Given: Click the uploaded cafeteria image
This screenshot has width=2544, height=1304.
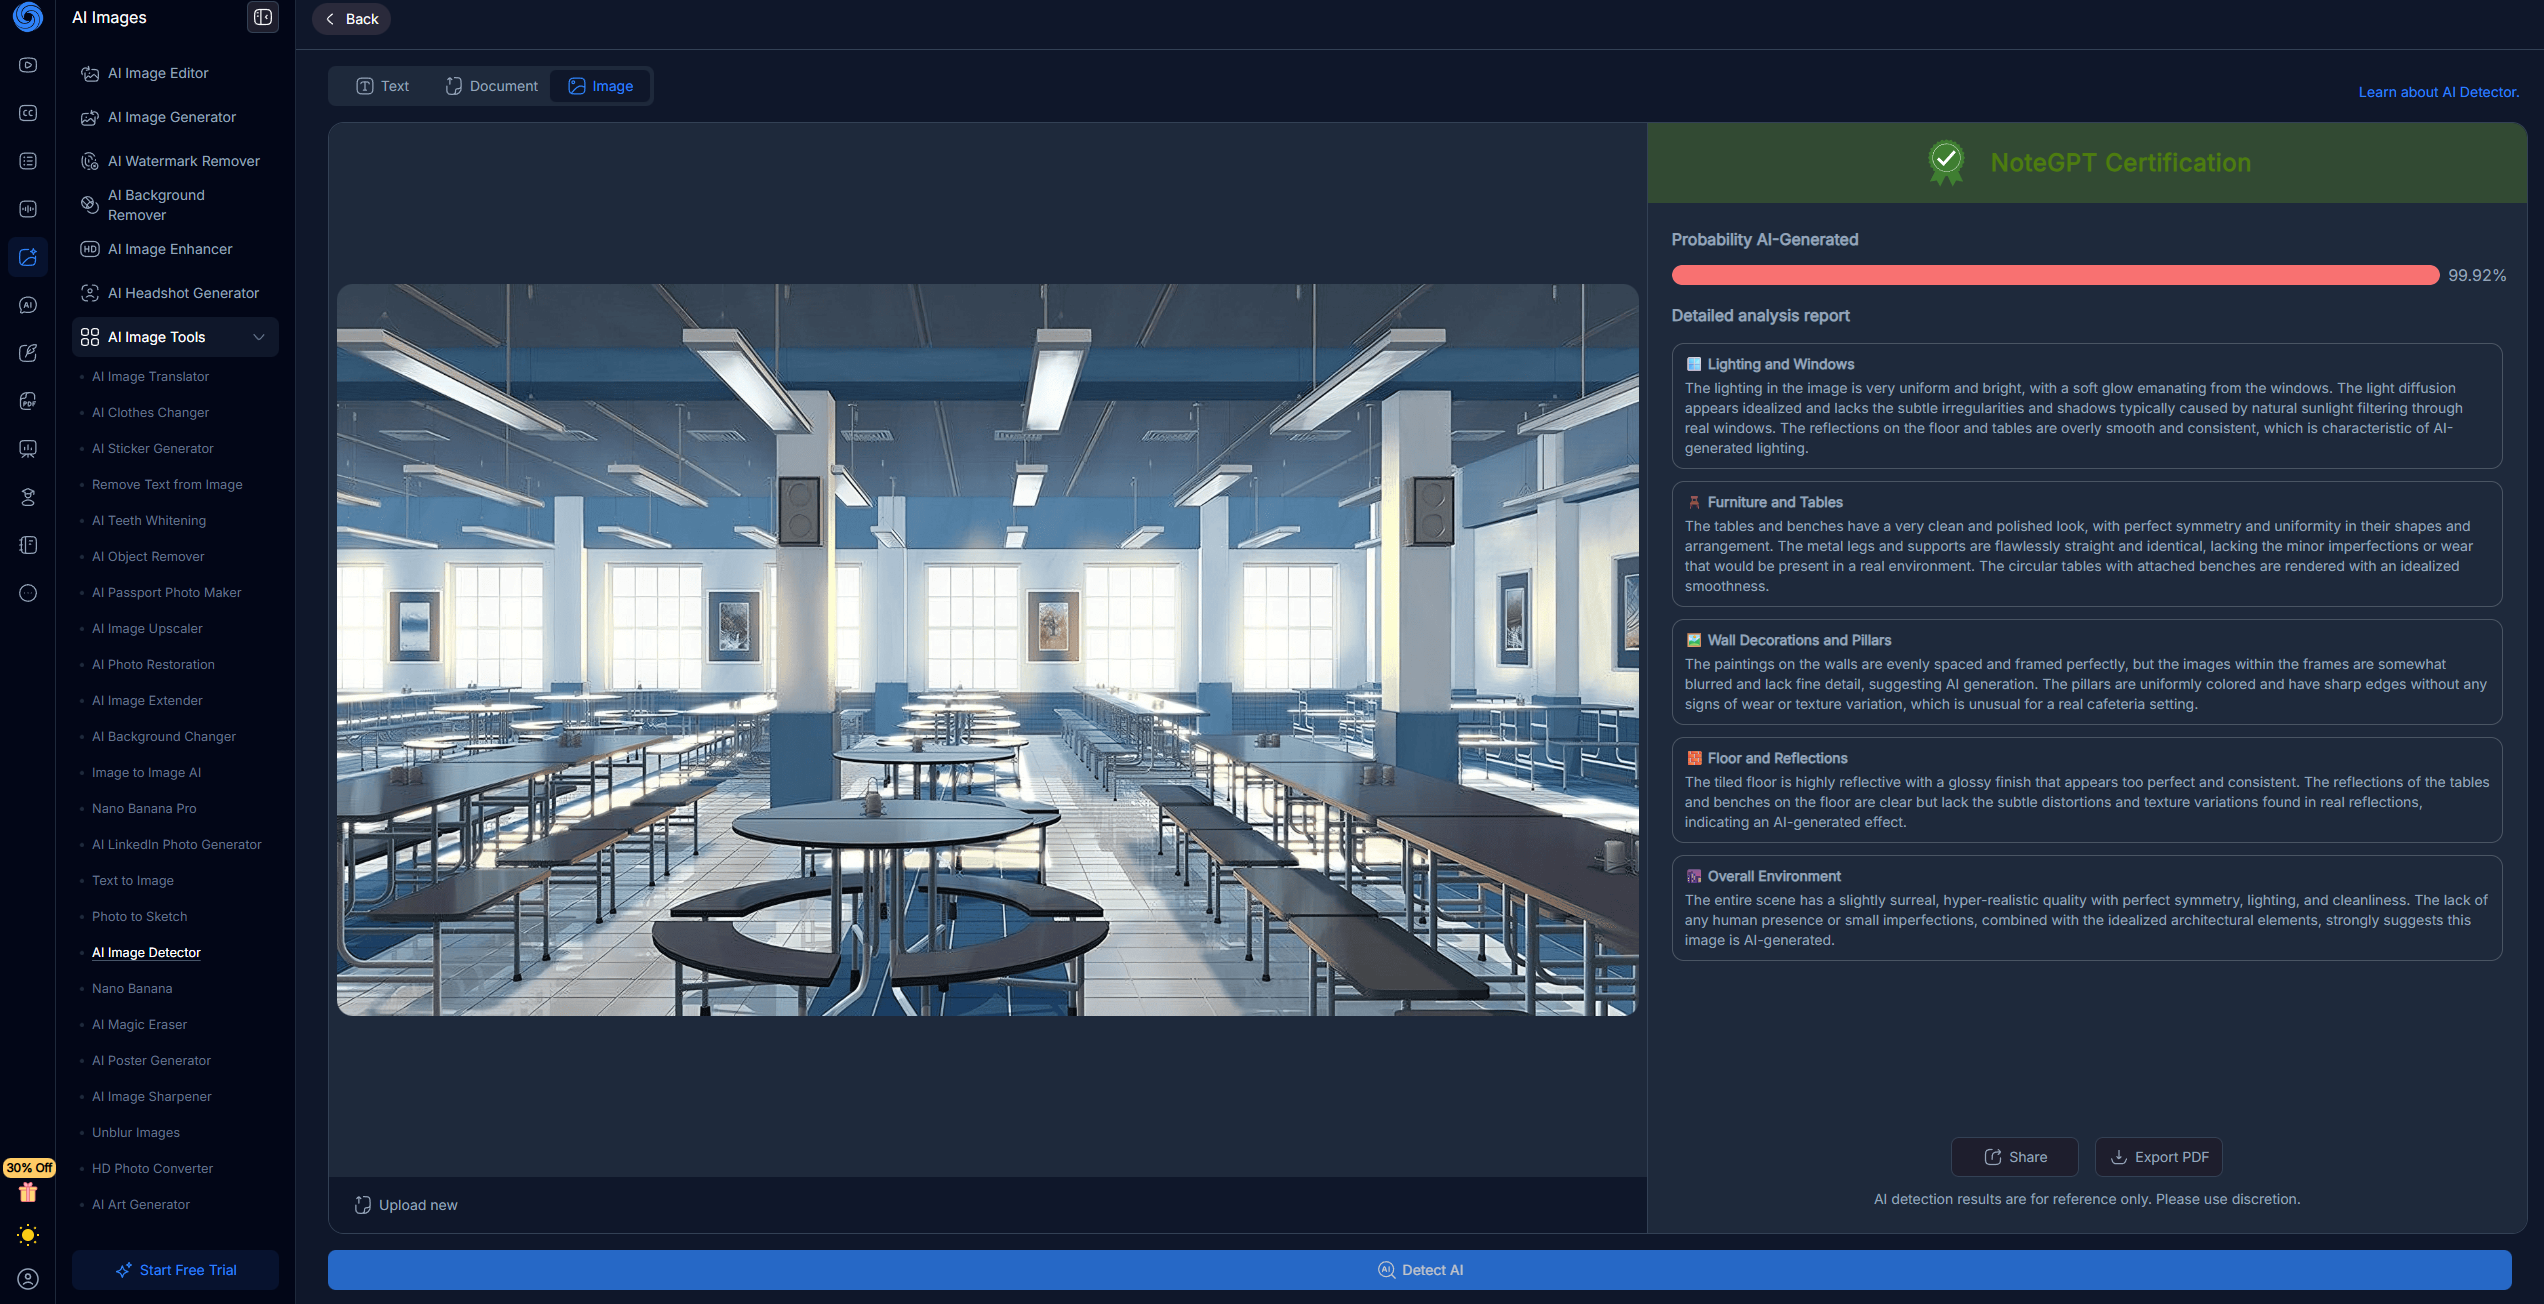Looking at the screenshot, I should click(987, 650).
